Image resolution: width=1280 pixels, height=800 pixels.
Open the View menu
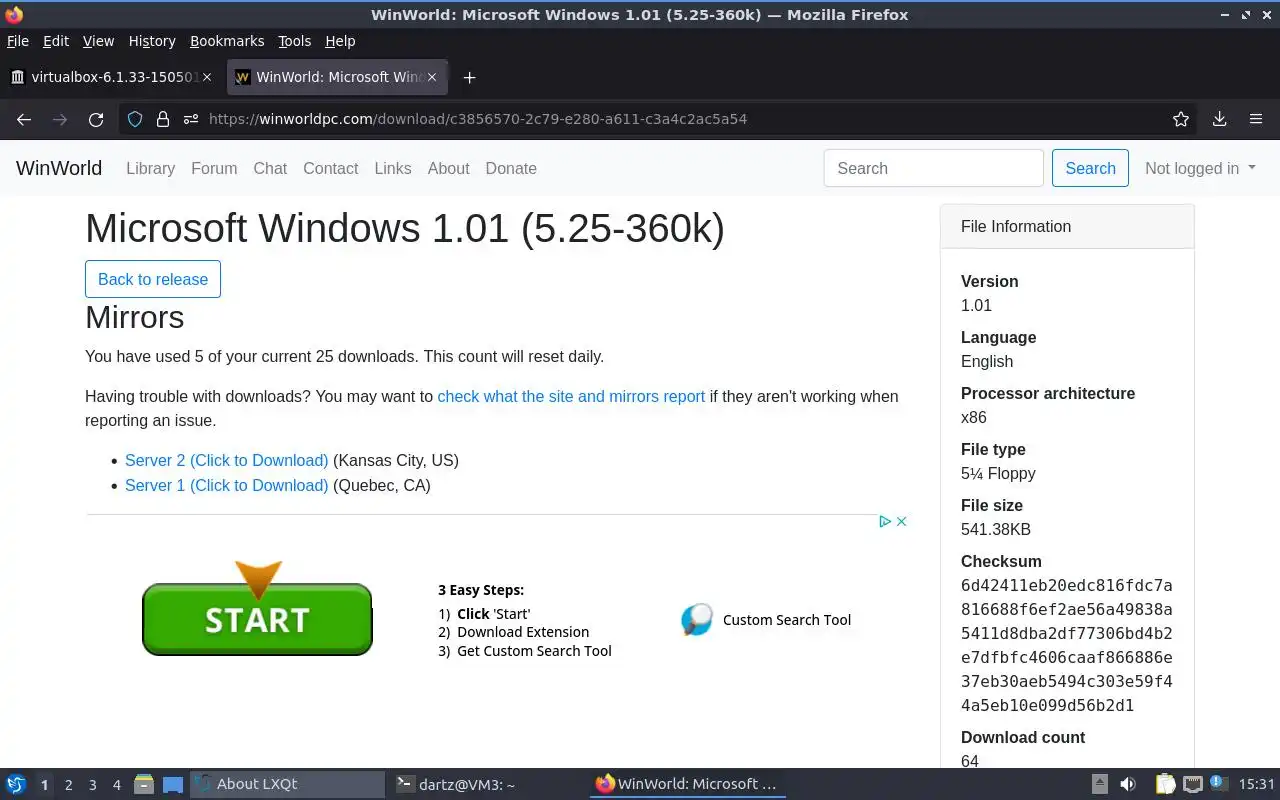click(98, 41)
